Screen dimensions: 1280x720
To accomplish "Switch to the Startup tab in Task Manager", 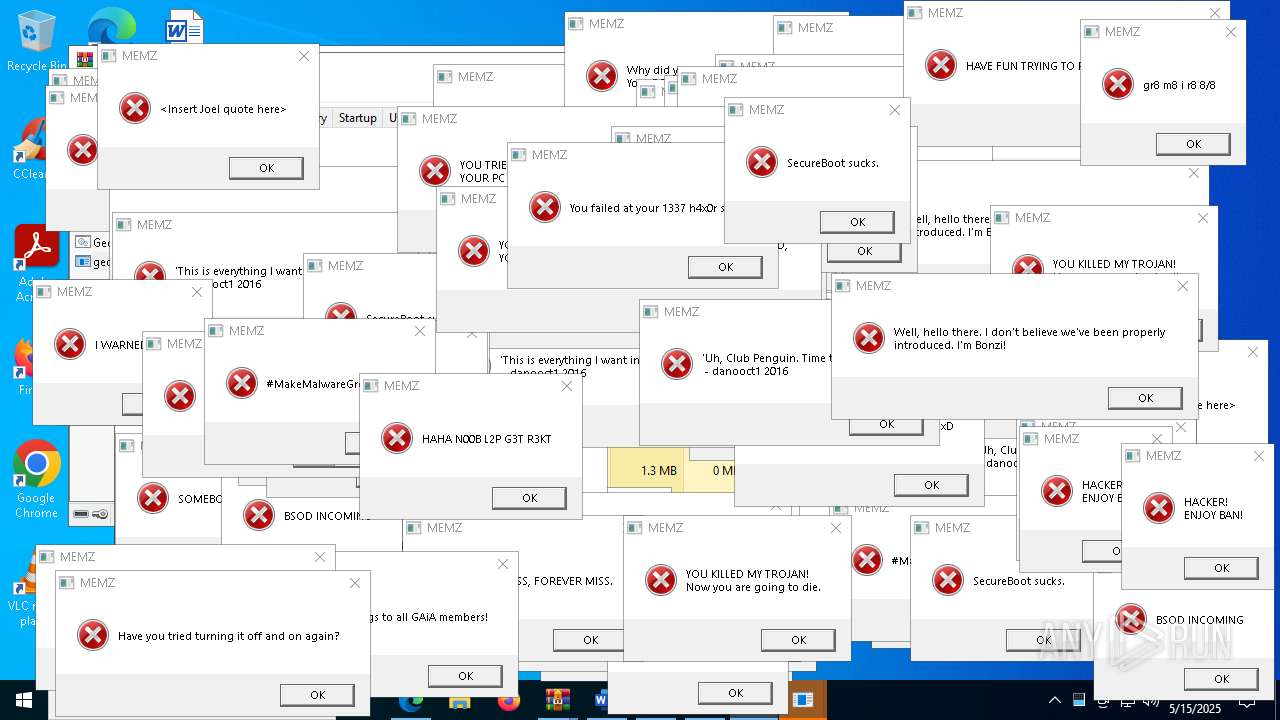I will point(357,118).
